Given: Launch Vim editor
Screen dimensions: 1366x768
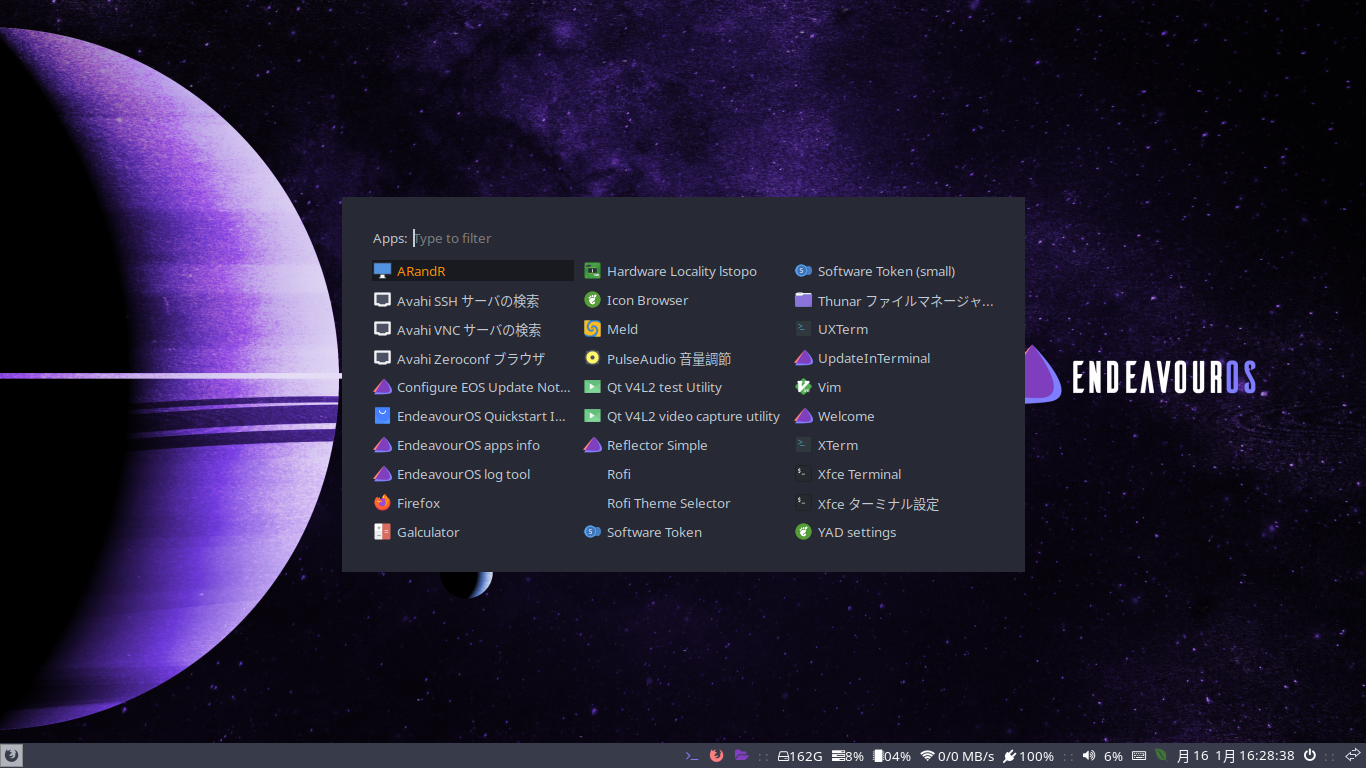Looking at the screenshot, I should pyautogui.click(x=894, y=387).
